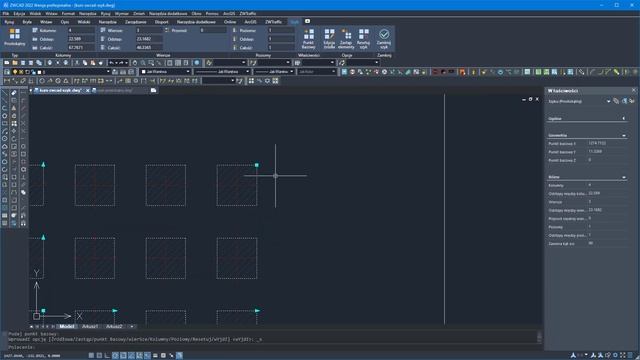
Task: Switch to the Wstaw ribbon tab
Action: point(46,22)
